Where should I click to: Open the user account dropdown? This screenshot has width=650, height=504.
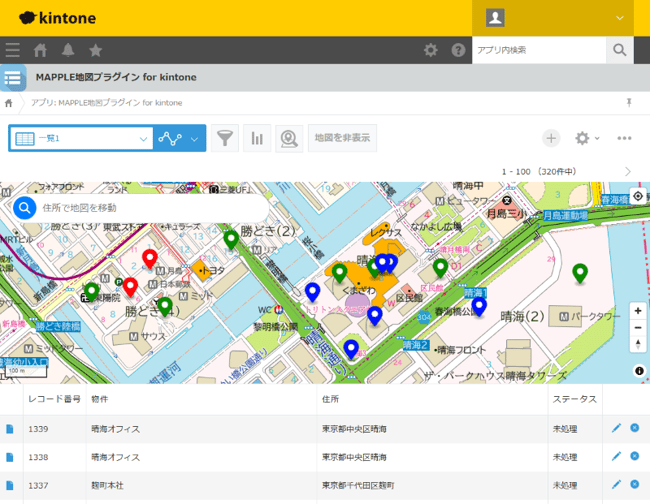pyautogui.click(x=561, y=18)
